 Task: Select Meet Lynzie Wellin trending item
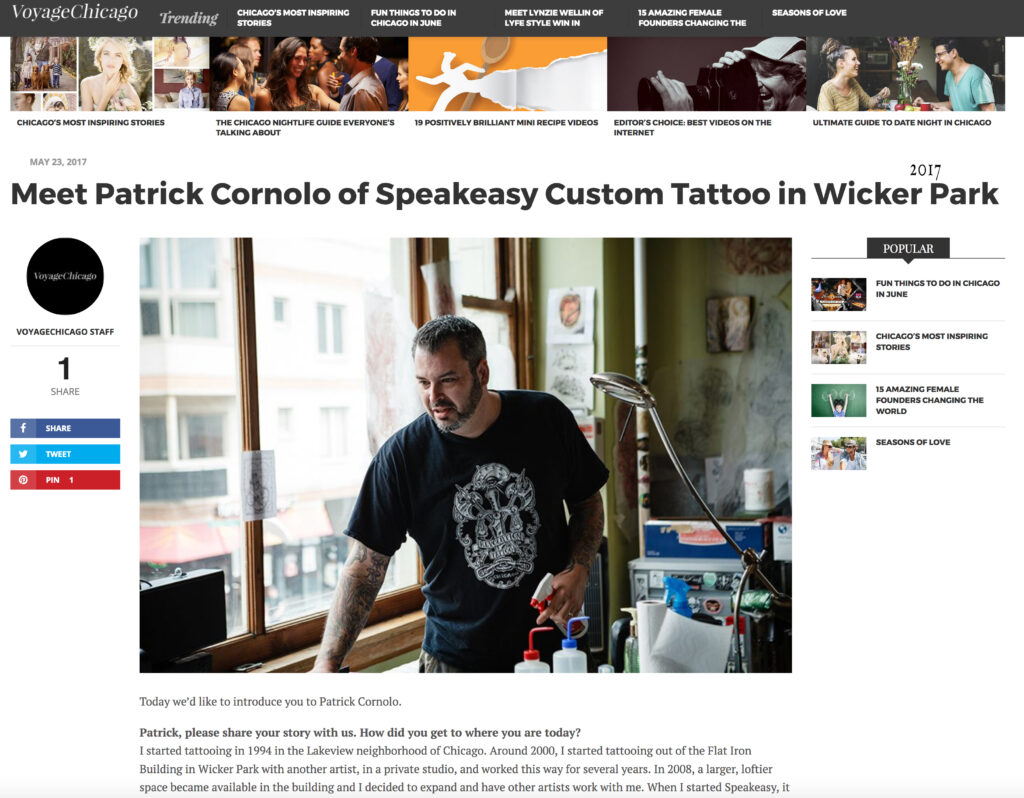[553, 18]
